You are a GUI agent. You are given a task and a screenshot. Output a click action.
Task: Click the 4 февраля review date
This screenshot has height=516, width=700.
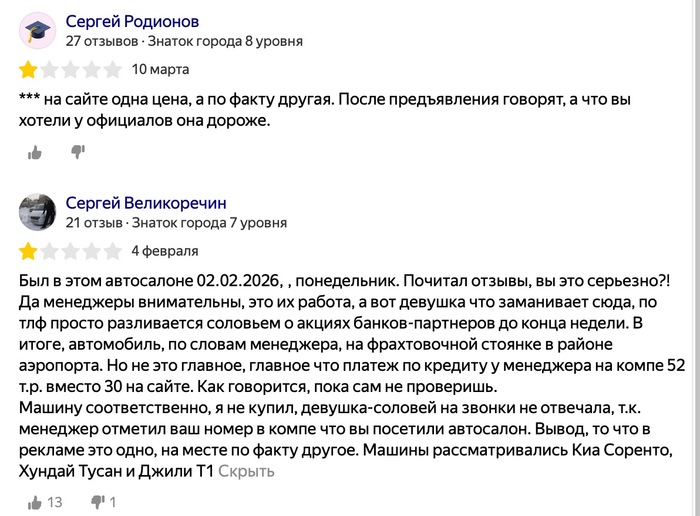[165, 251]
